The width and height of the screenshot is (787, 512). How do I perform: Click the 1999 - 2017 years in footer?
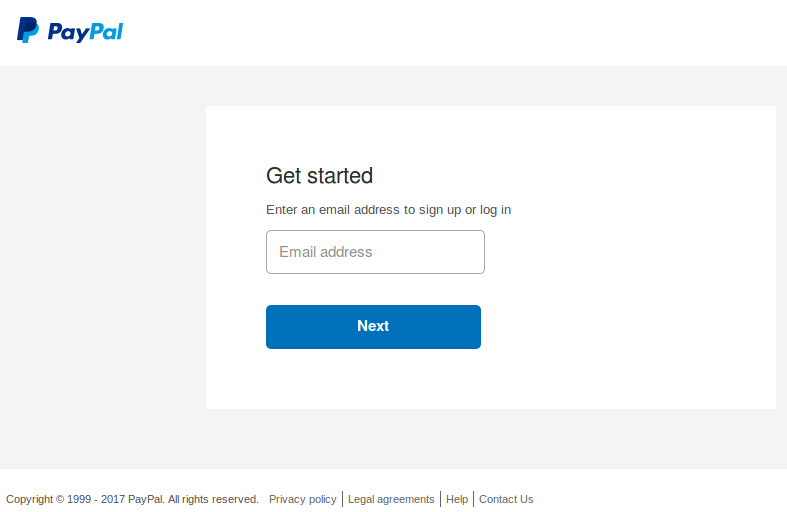(96, 499)
